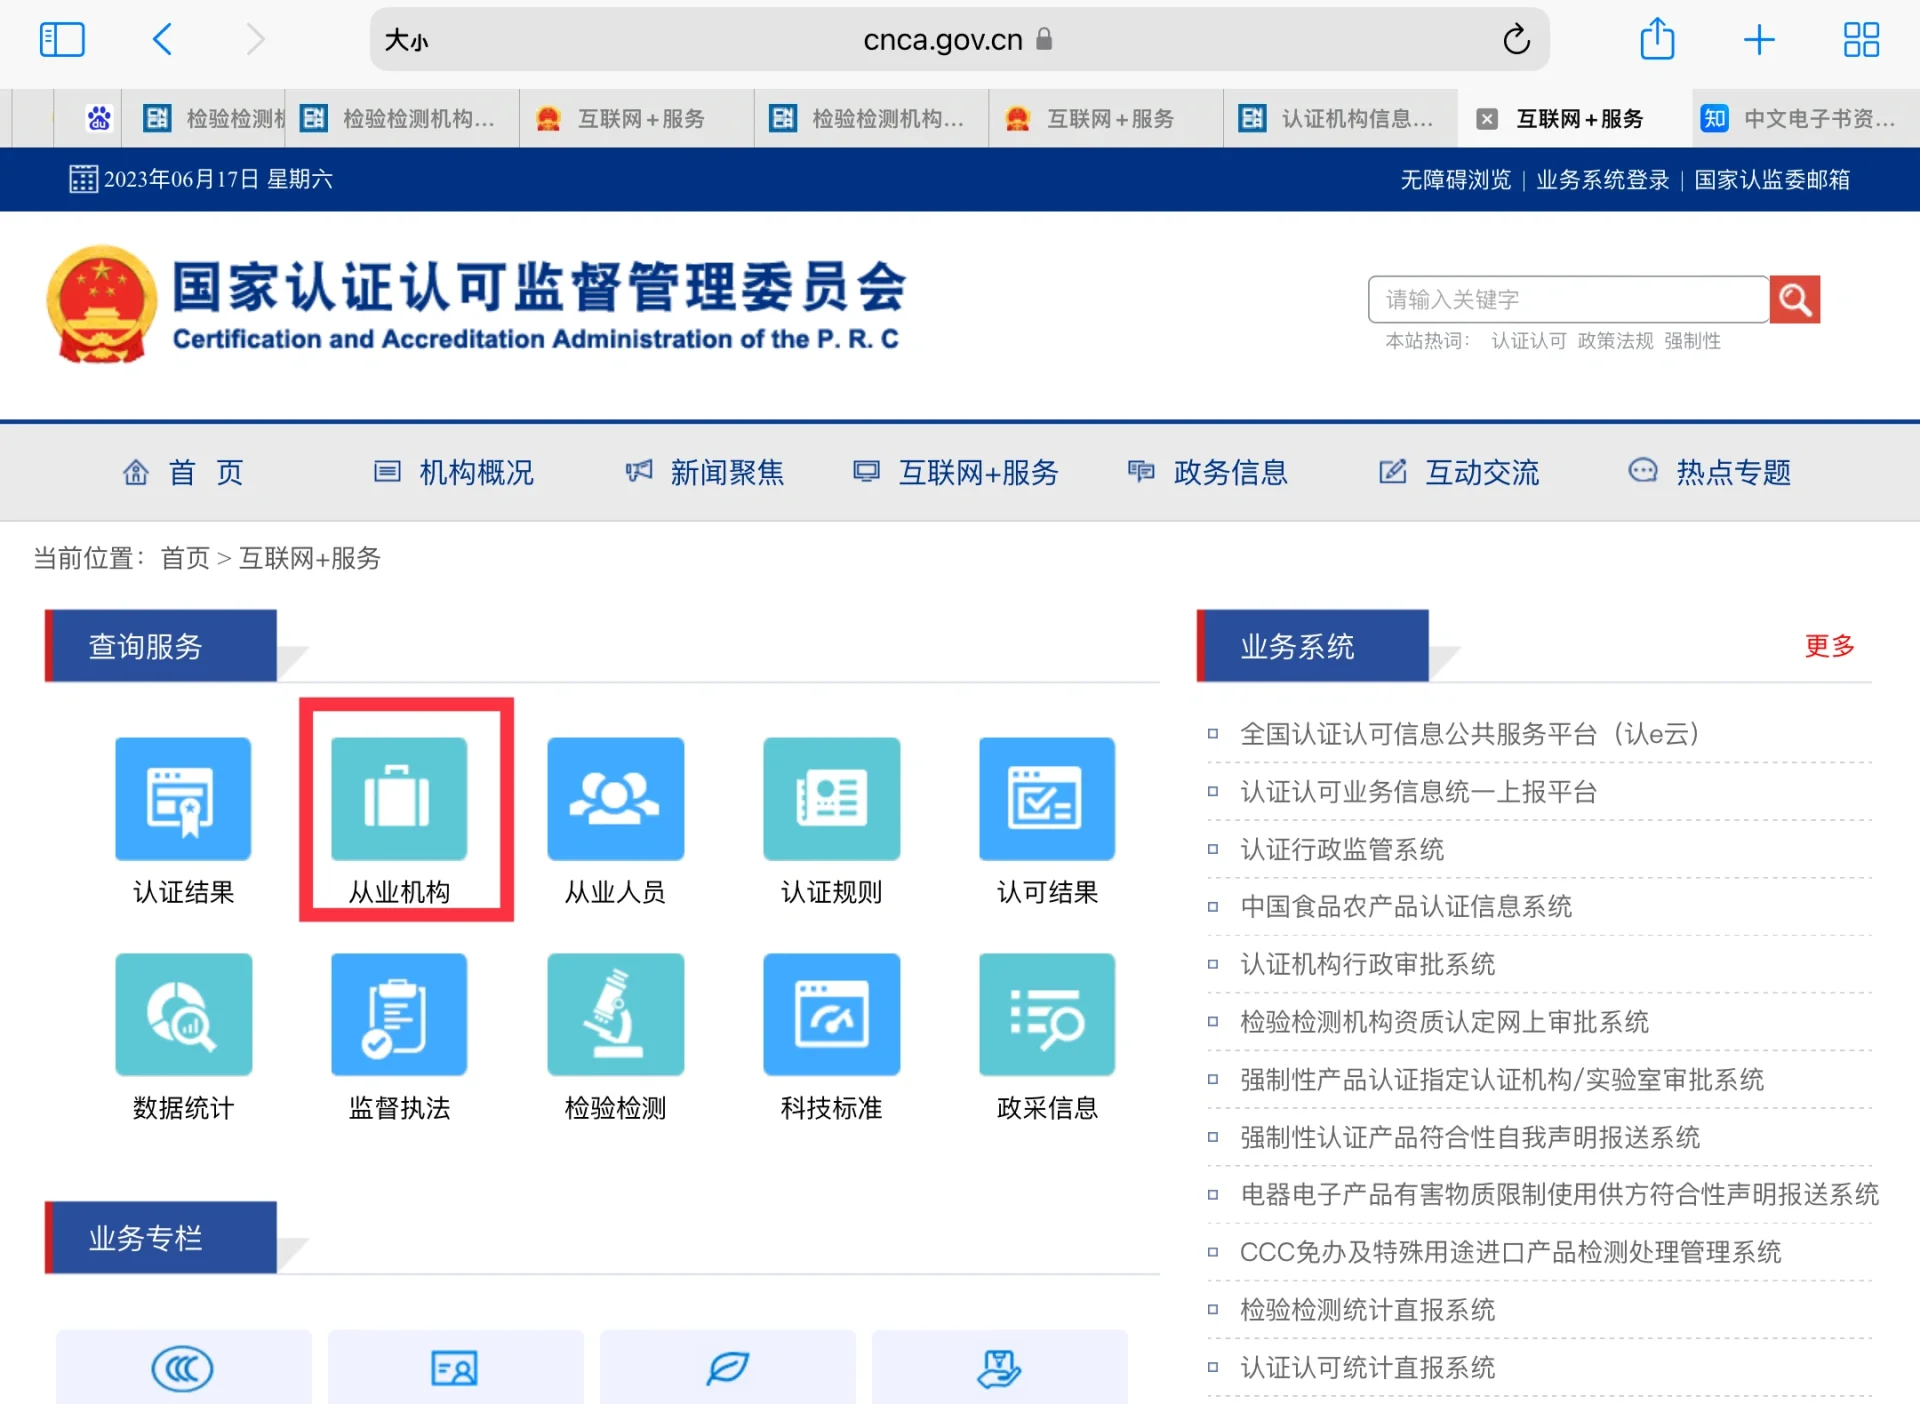Open the 从业机构 briefcase icon
The image size is (1920, 1404).
[399, 799]
